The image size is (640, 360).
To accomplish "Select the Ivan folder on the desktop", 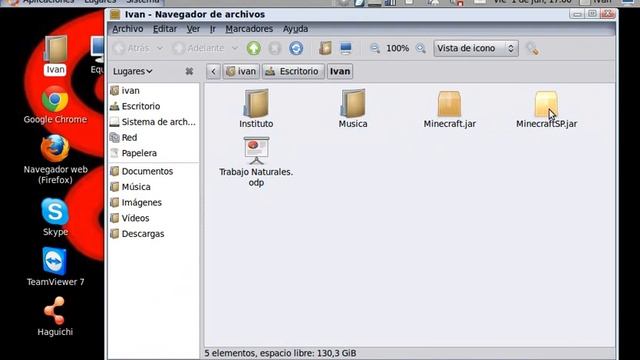I will click(x=55, y=56).
